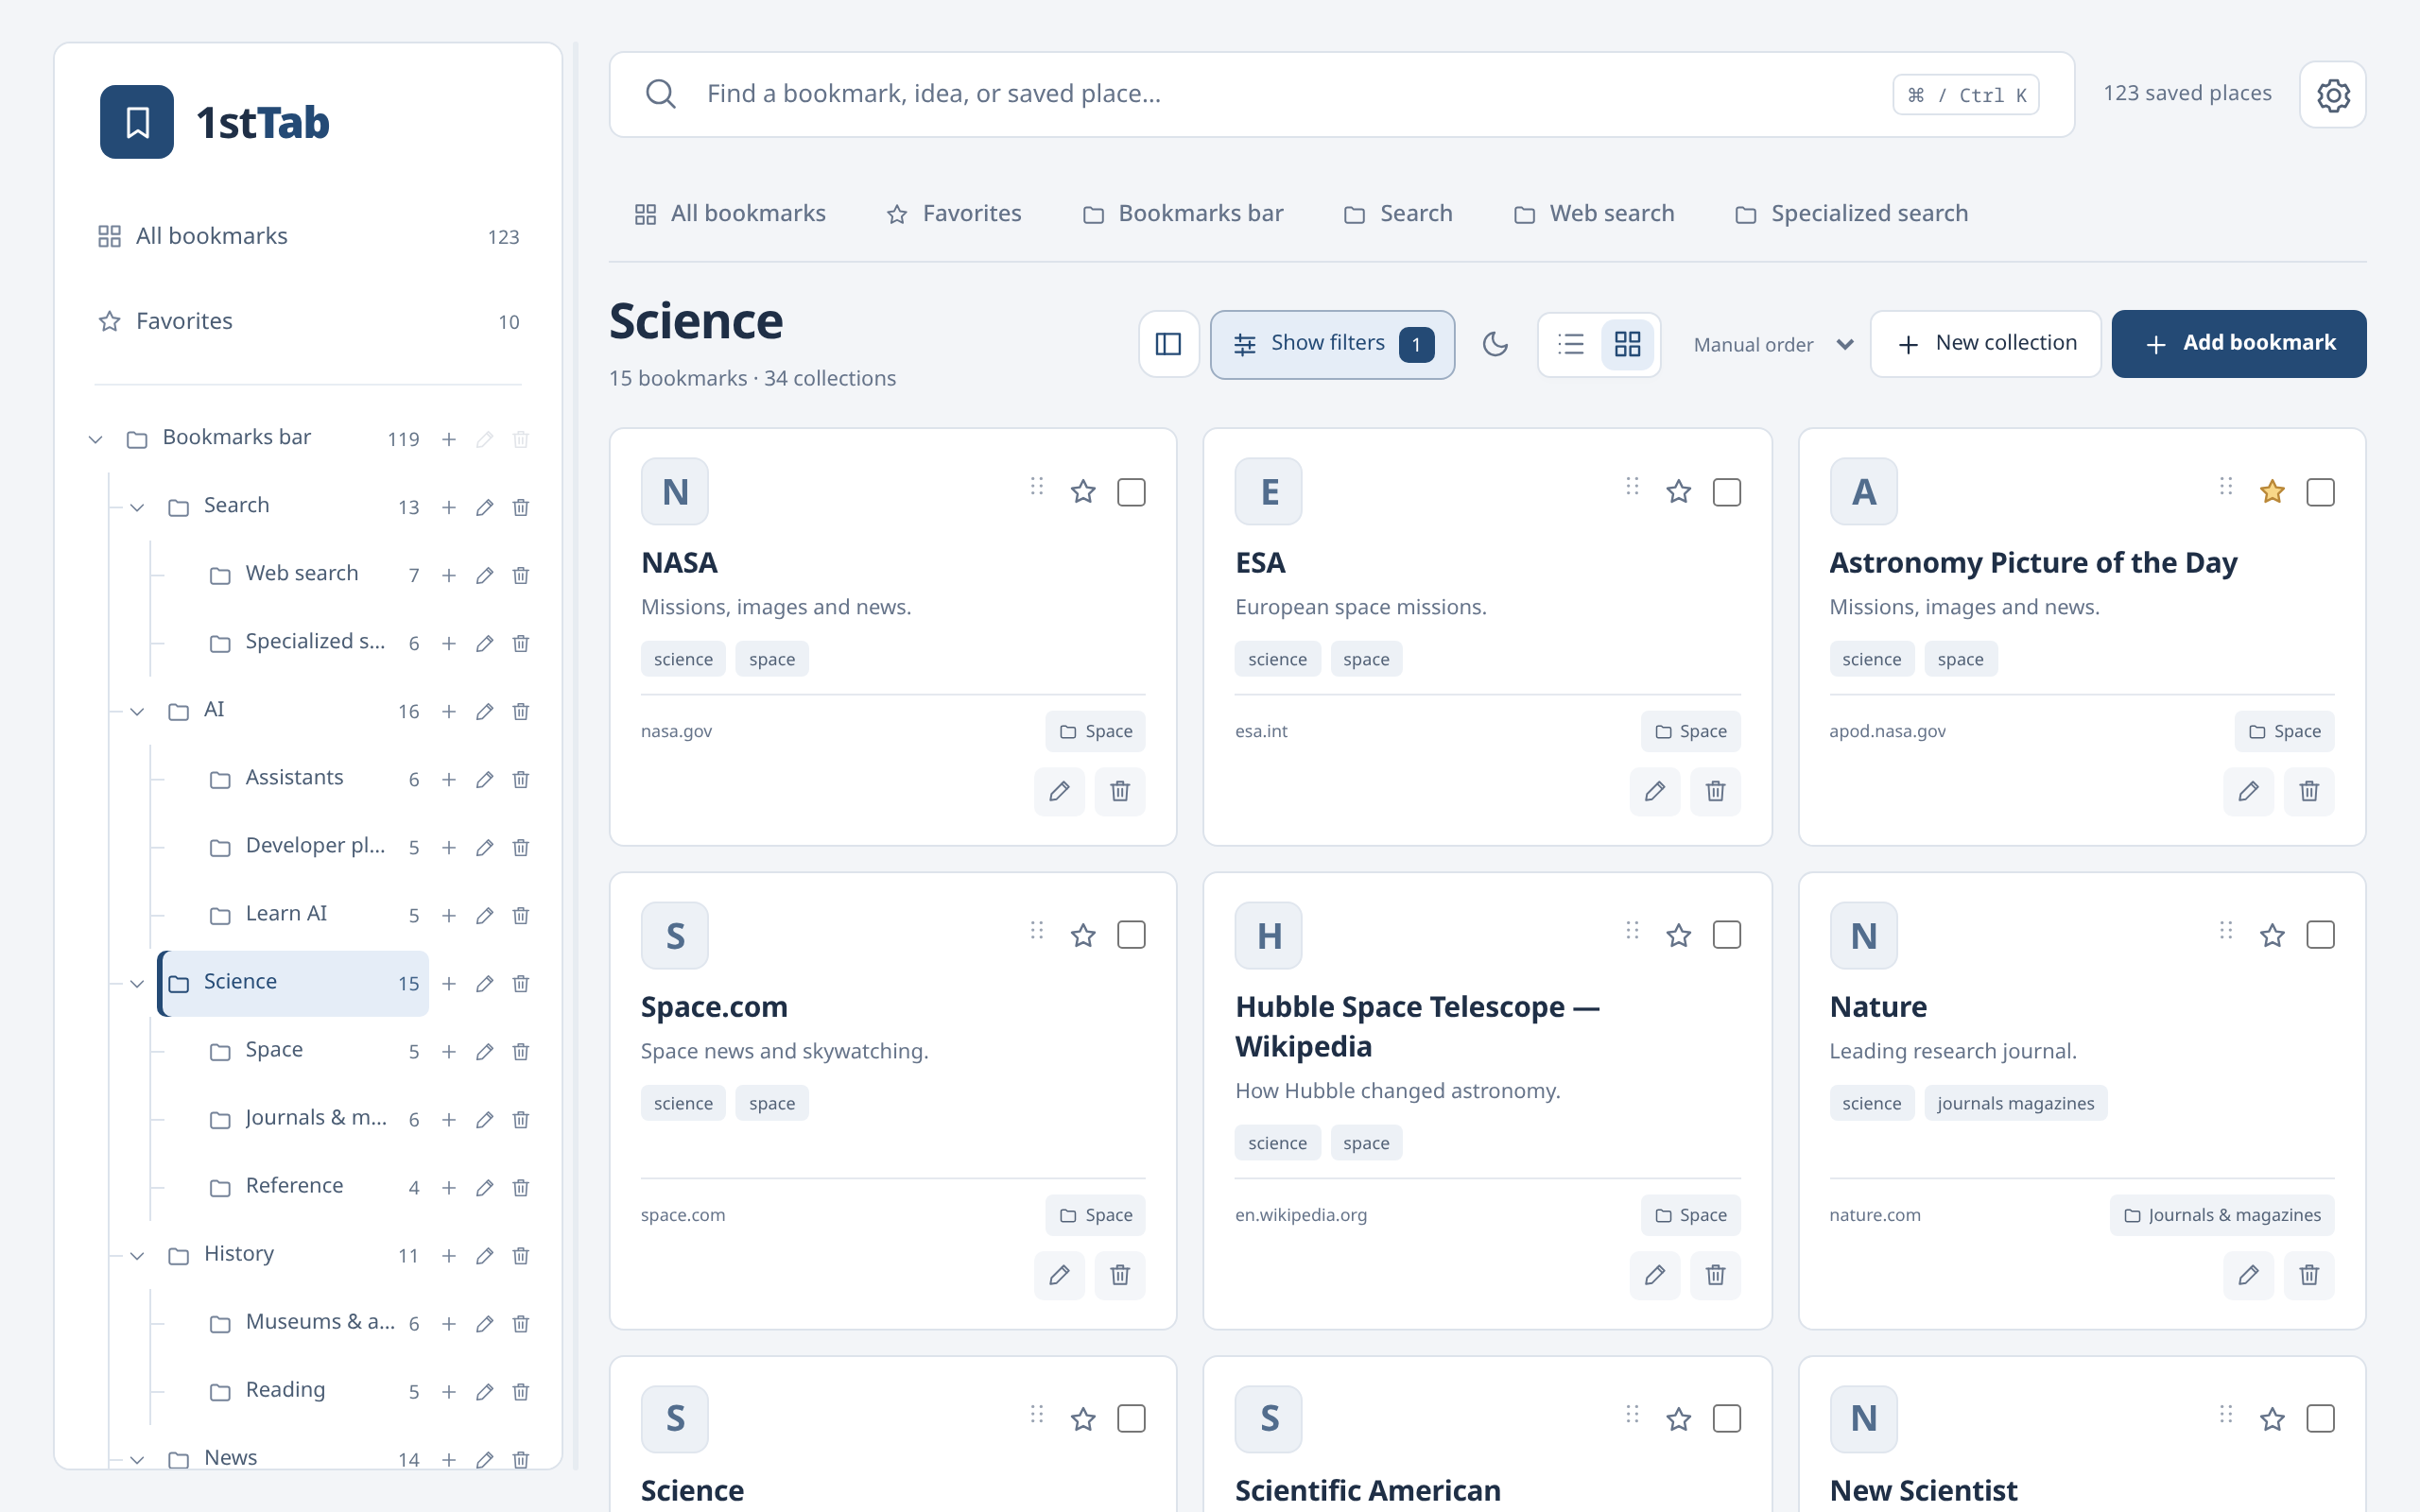Select Favorites in sidebar
Screen dimensions: 2420x1512
tap(308, 321)
